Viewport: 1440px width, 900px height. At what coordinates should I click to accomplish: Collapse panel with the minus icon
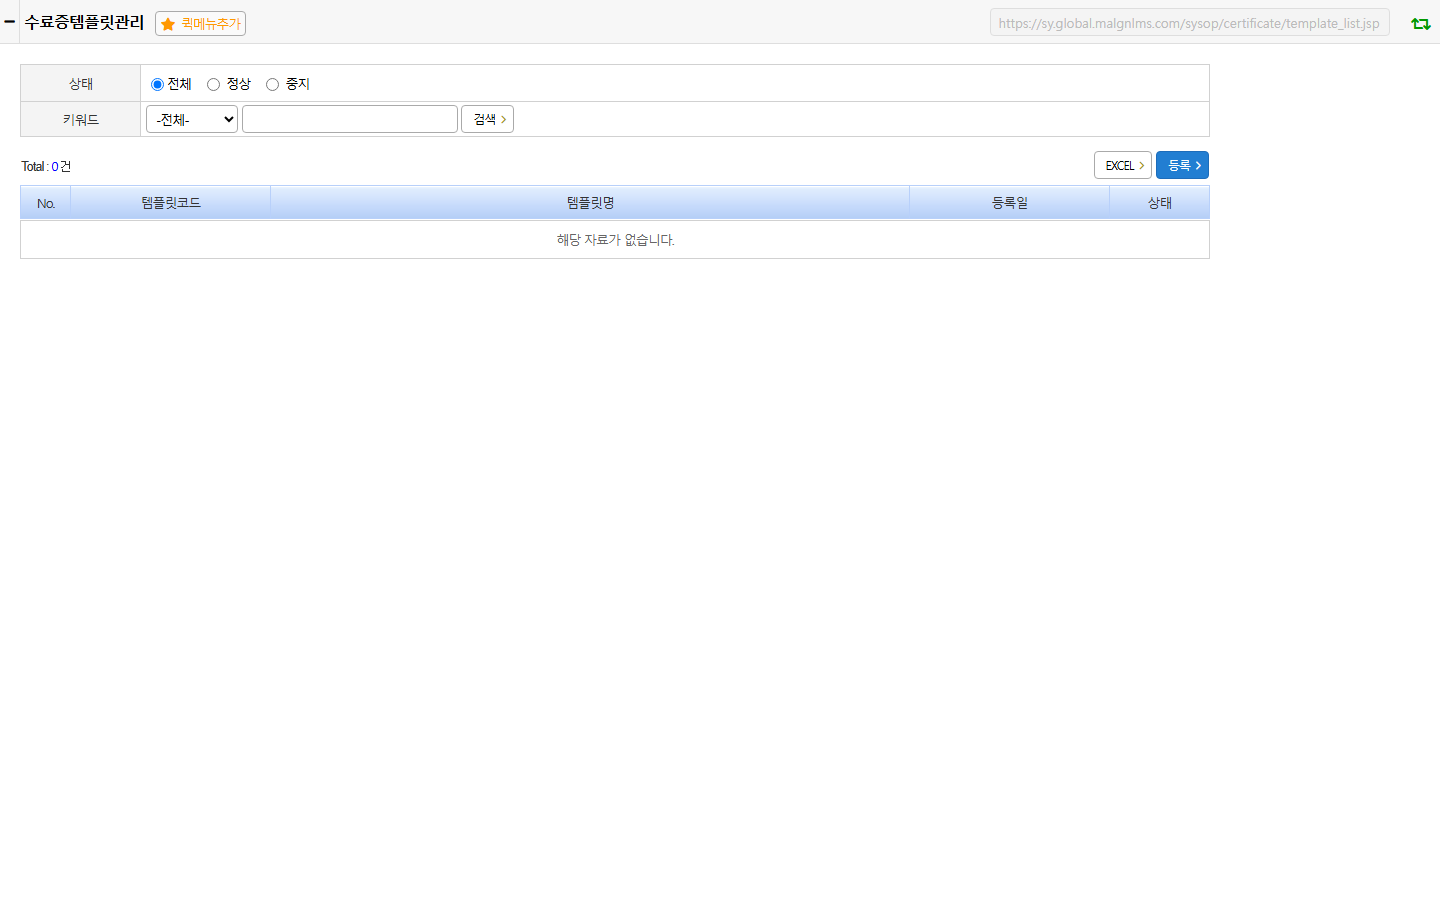click(9, 21)
